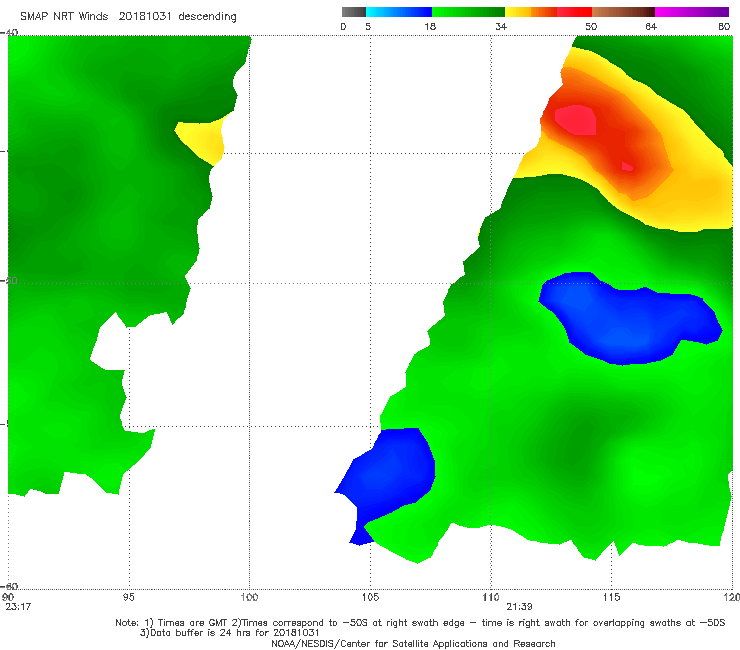Click longitude axis label '115'
This screenshot has height=650, width=740.
[612, 597]
